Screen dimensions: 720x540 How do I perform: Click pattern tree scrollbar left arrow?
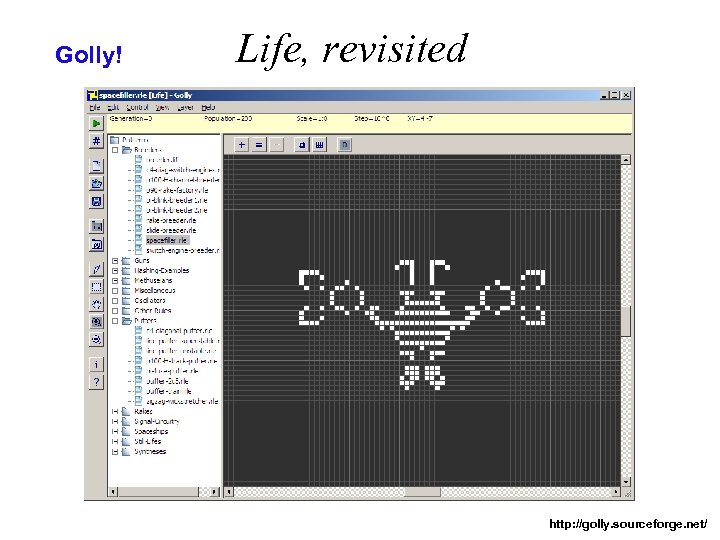tap(113, 492)
